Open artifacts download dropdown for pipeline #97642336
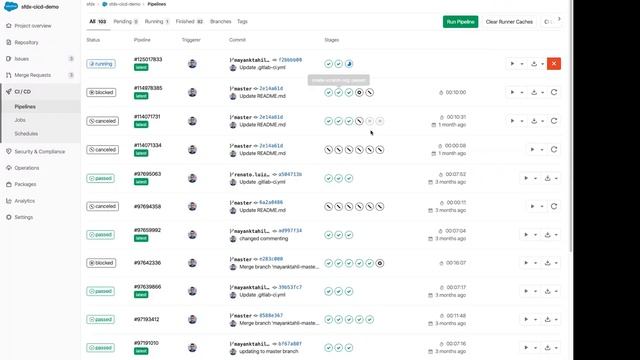This screenshot has height=360, width=640. tap(551, 263)
